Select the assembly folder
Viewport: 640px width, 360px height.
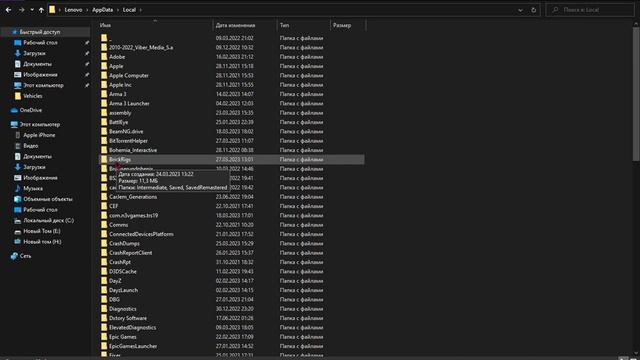[120, 113]
